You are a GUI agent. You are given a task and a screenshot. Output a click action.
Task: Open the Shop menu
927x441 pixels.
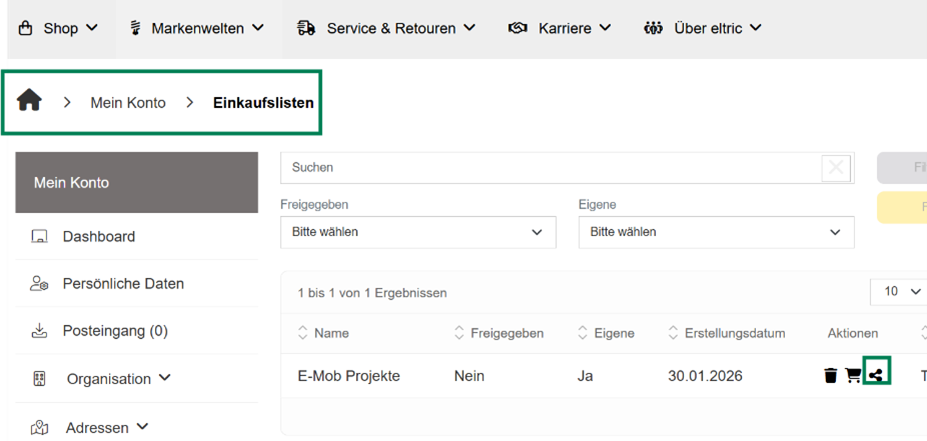(58, 28)
